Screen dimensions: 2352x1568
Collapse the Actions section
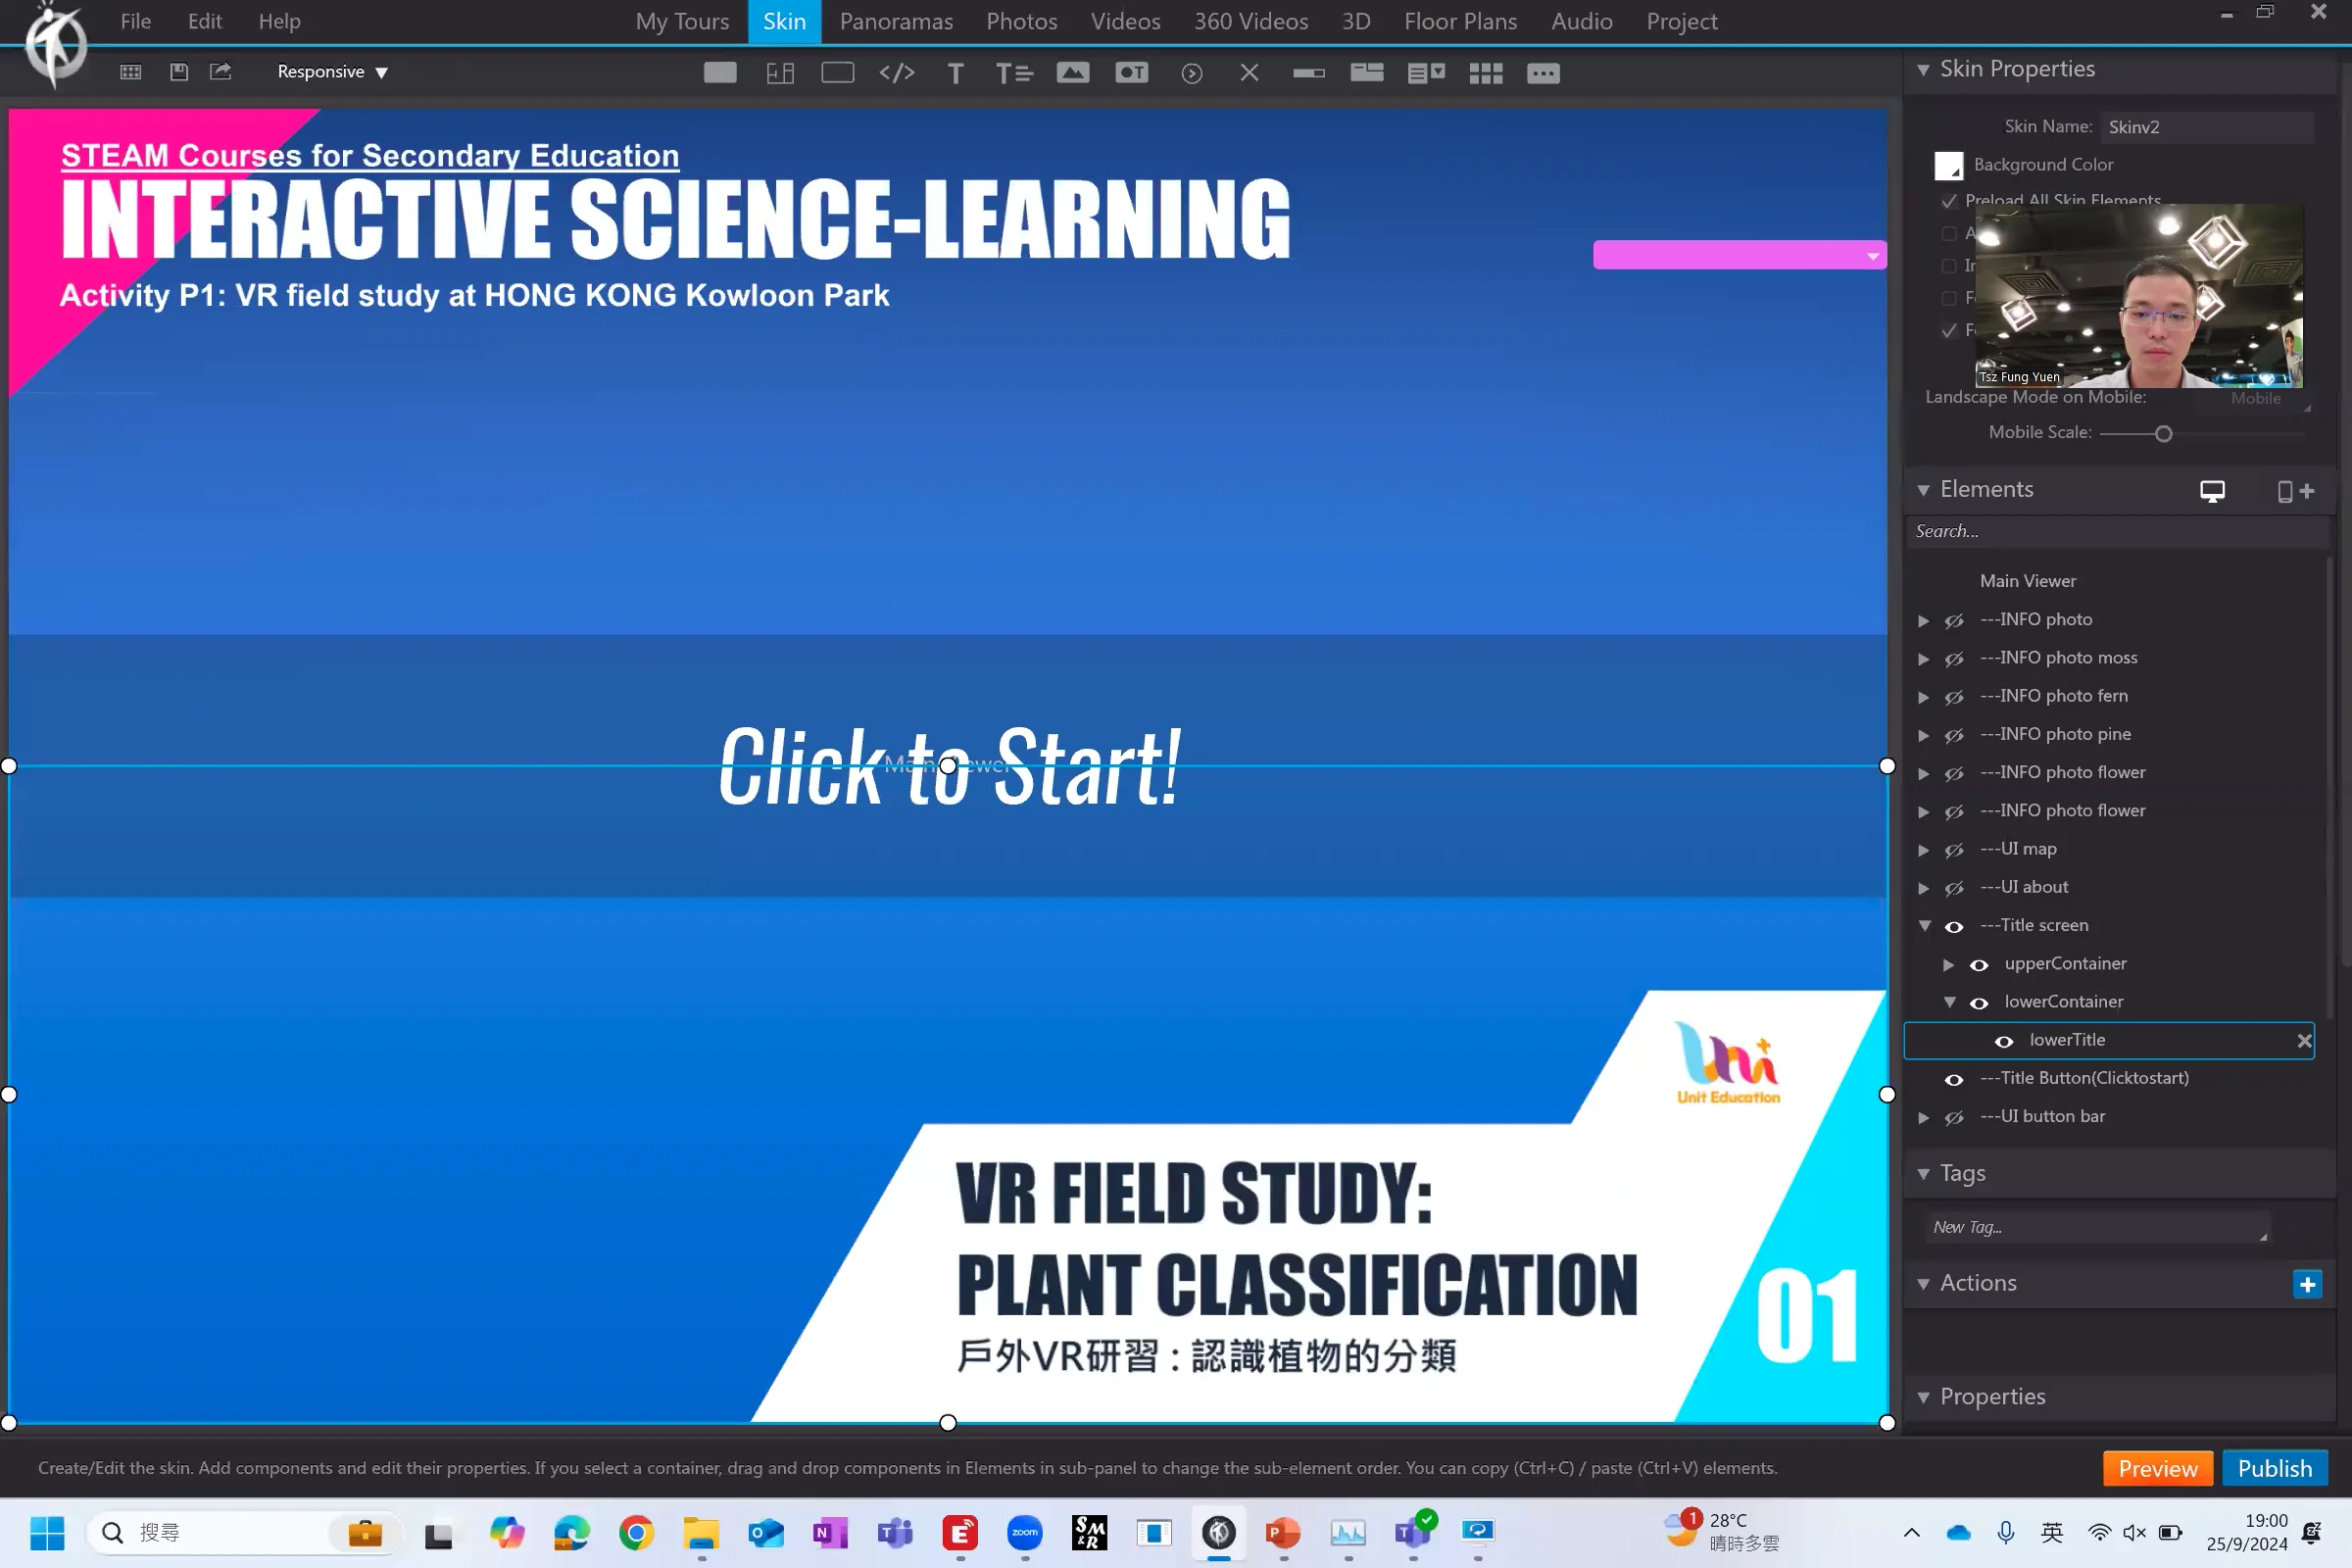1925,1284
